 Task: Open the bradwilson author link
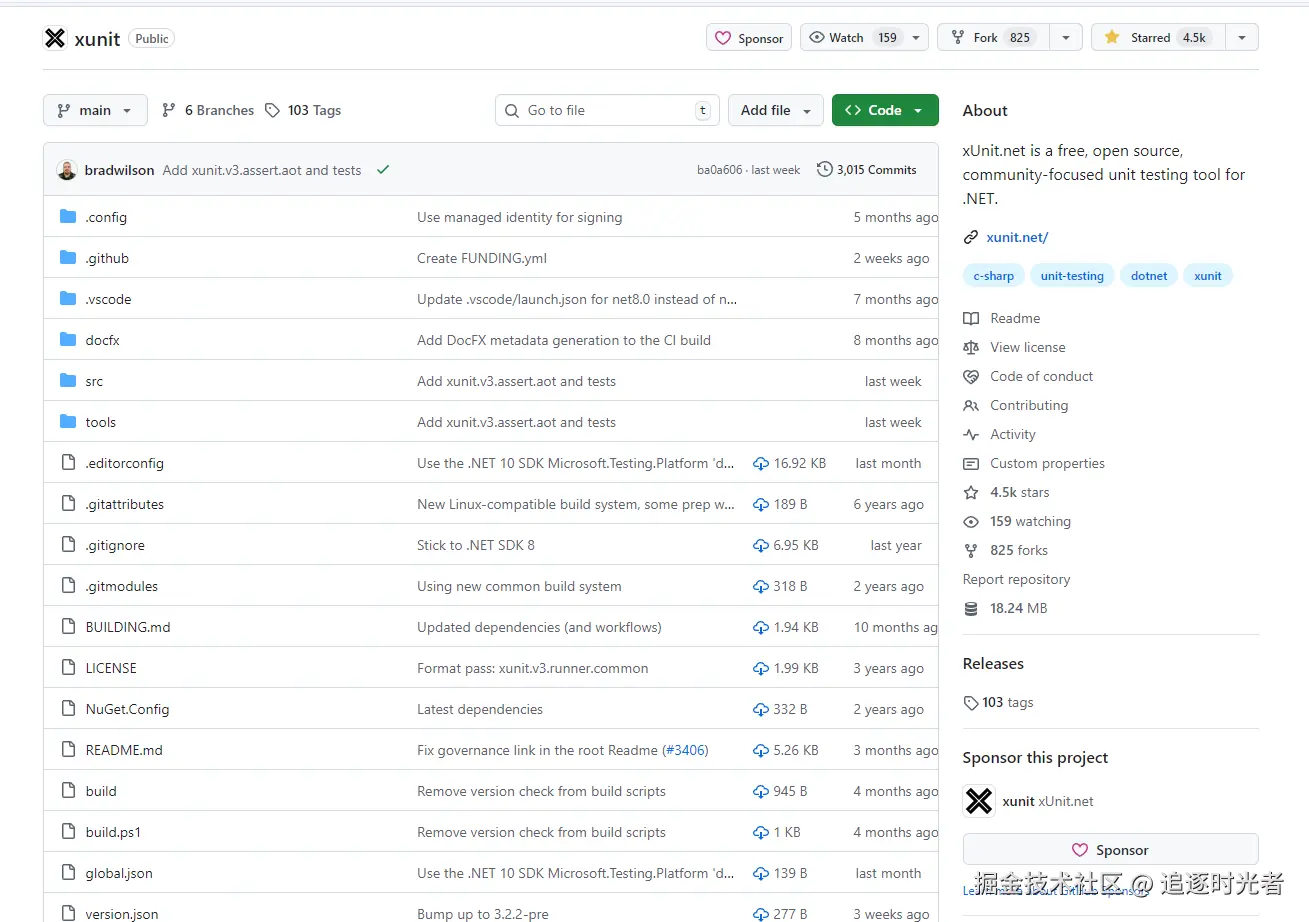(x=119, y=170)
